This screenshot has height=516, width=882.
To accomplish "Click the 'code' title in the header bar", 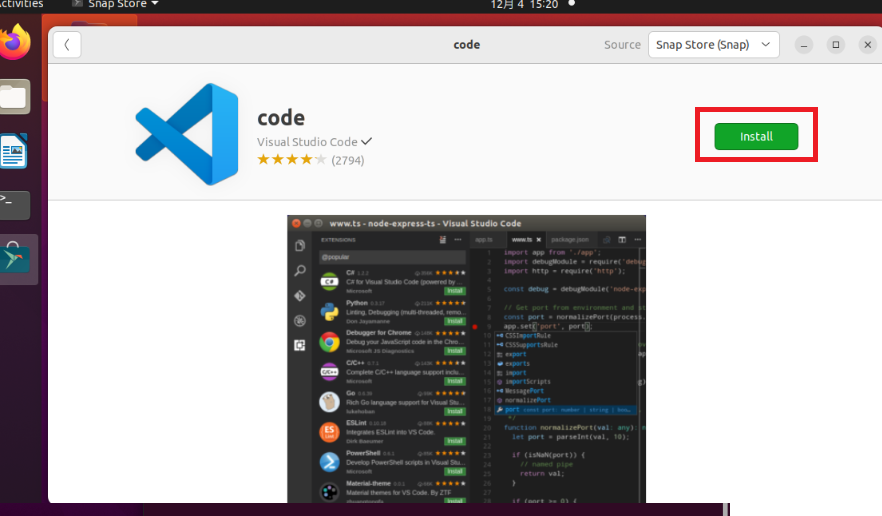I will [x=467, y=44].
